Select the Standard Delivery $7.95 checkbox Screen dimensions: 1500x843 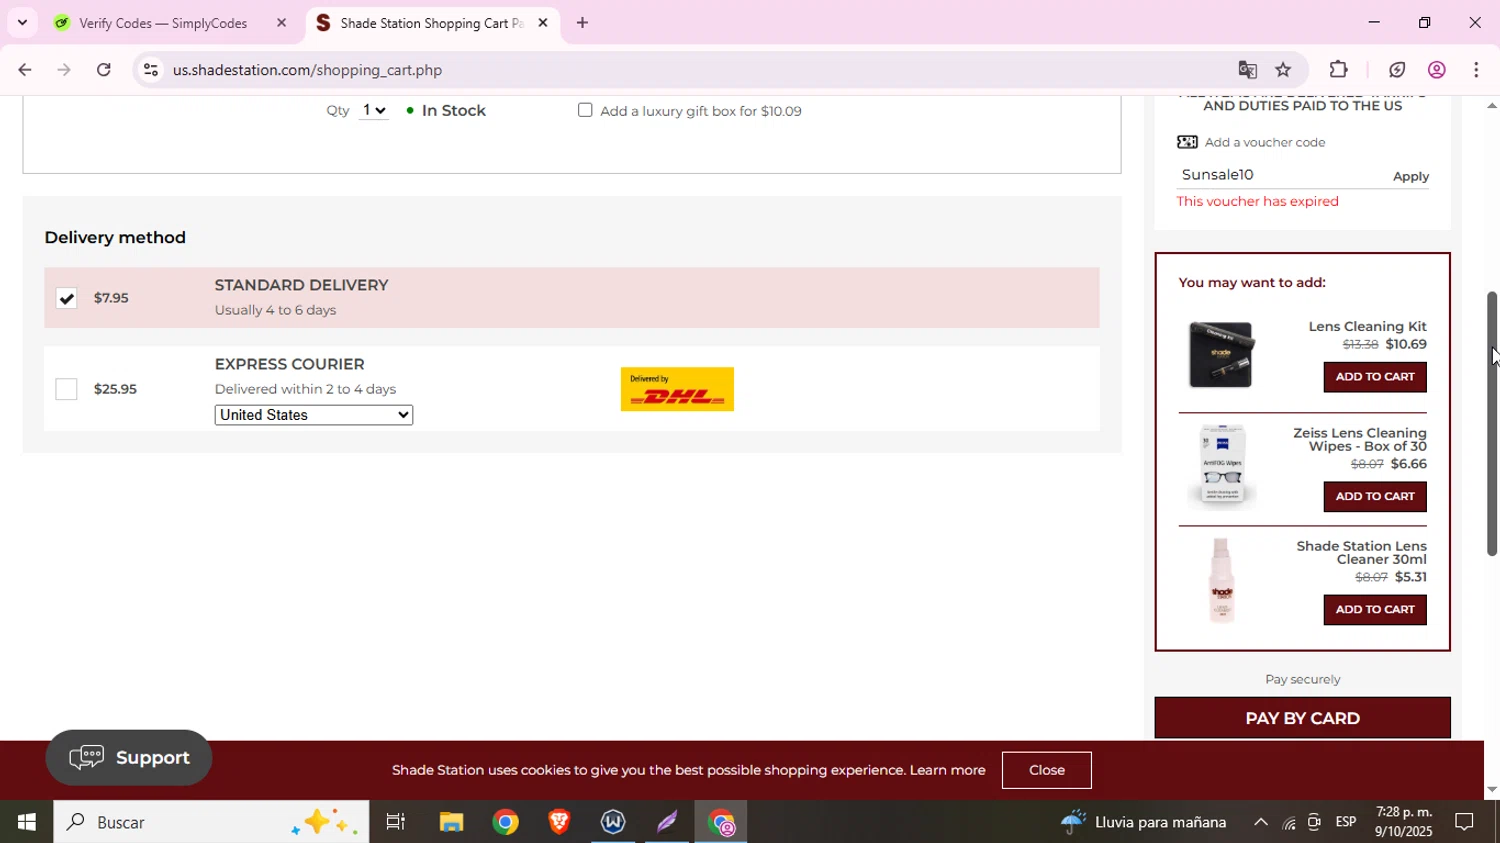point(66,298)
